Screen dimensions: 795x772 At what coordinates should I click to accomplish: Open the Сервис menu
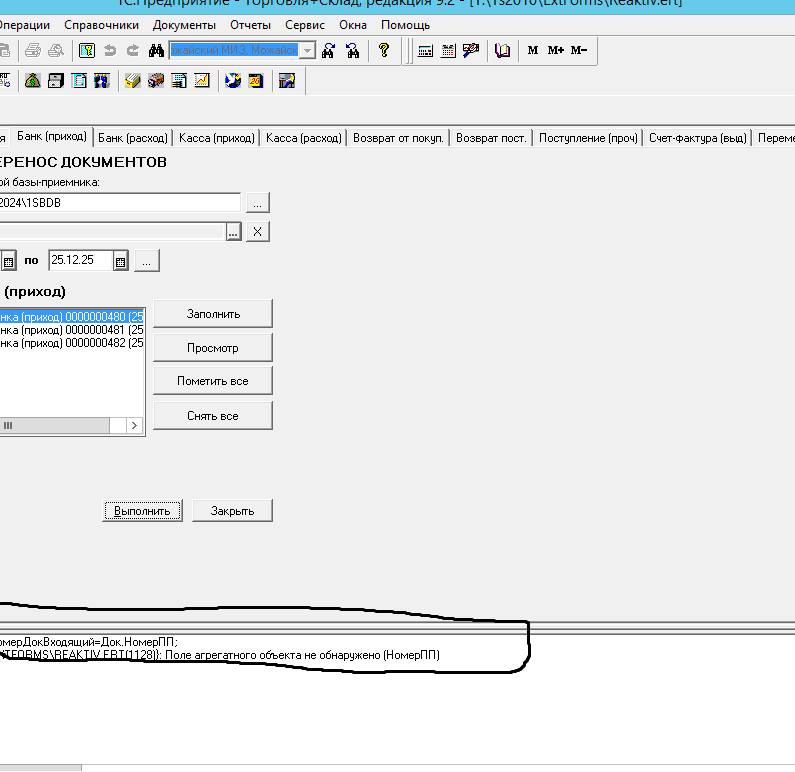click(305, 25)
